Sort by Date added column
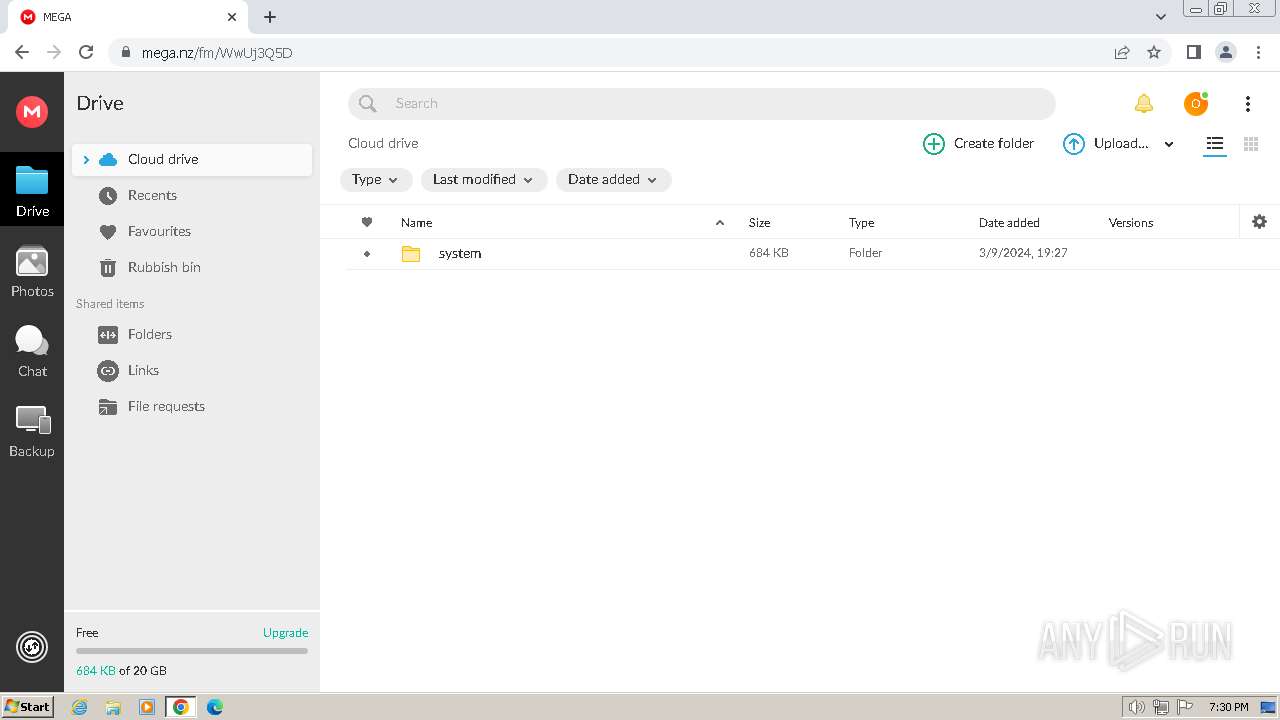Viewport: 1280px width, 720px height. pyautogui.click(x=1009, y=223)
